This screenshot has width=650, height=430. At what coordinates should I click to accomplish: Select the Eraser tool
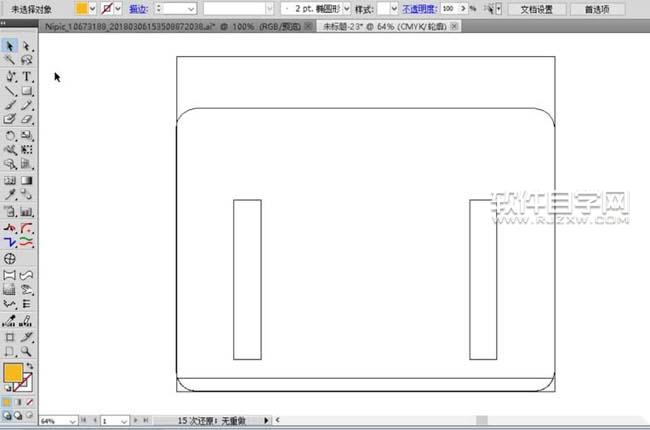coord(27,119)
